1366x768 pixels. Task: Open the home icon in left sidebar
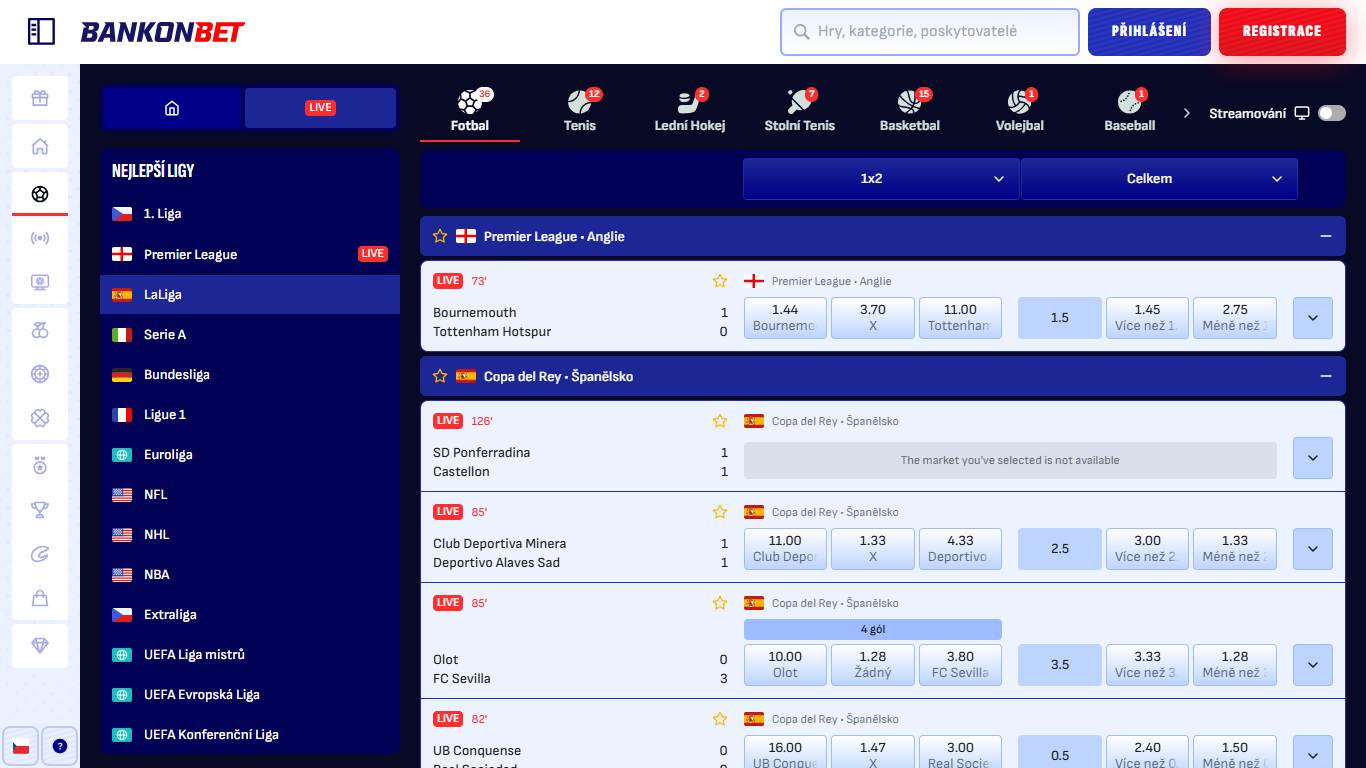tap(40, 146)
